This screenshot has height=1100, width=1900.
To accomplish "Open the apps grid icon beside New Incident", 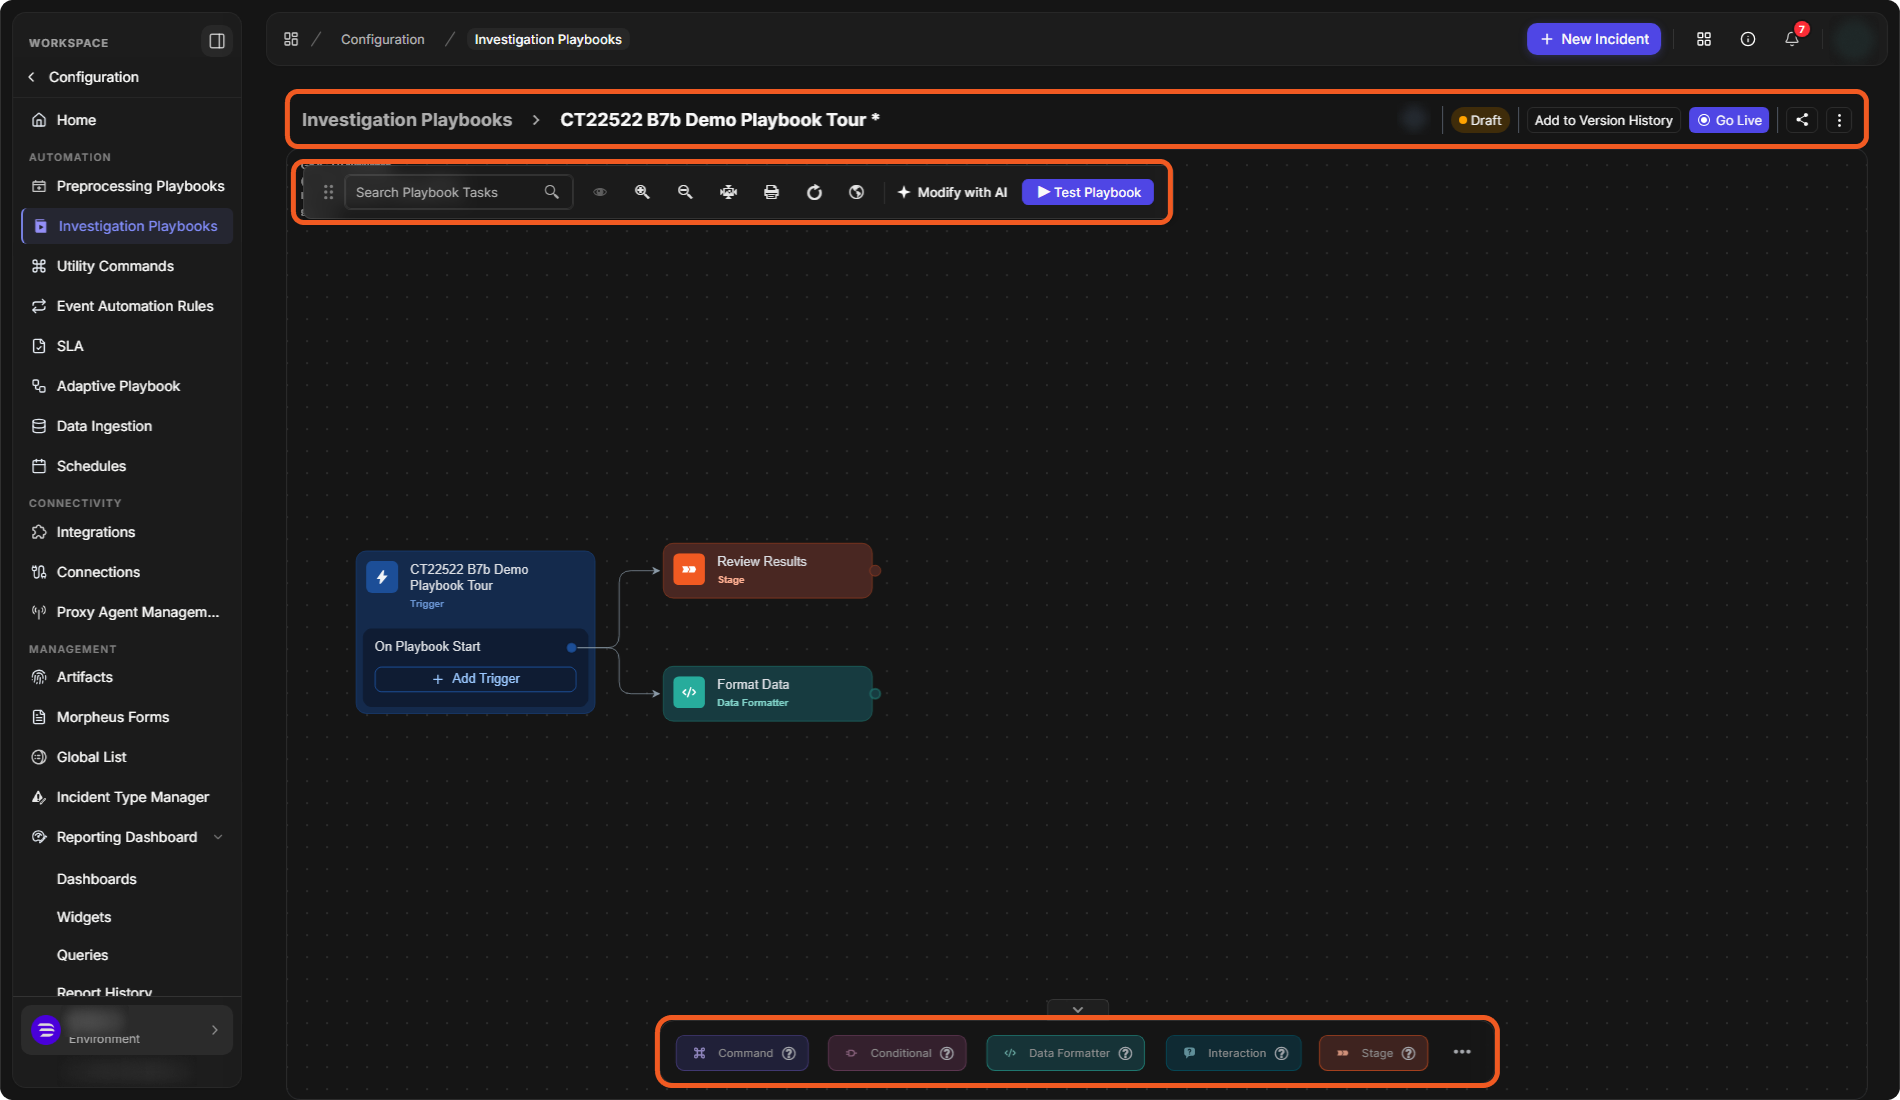I will [1704, 39].
